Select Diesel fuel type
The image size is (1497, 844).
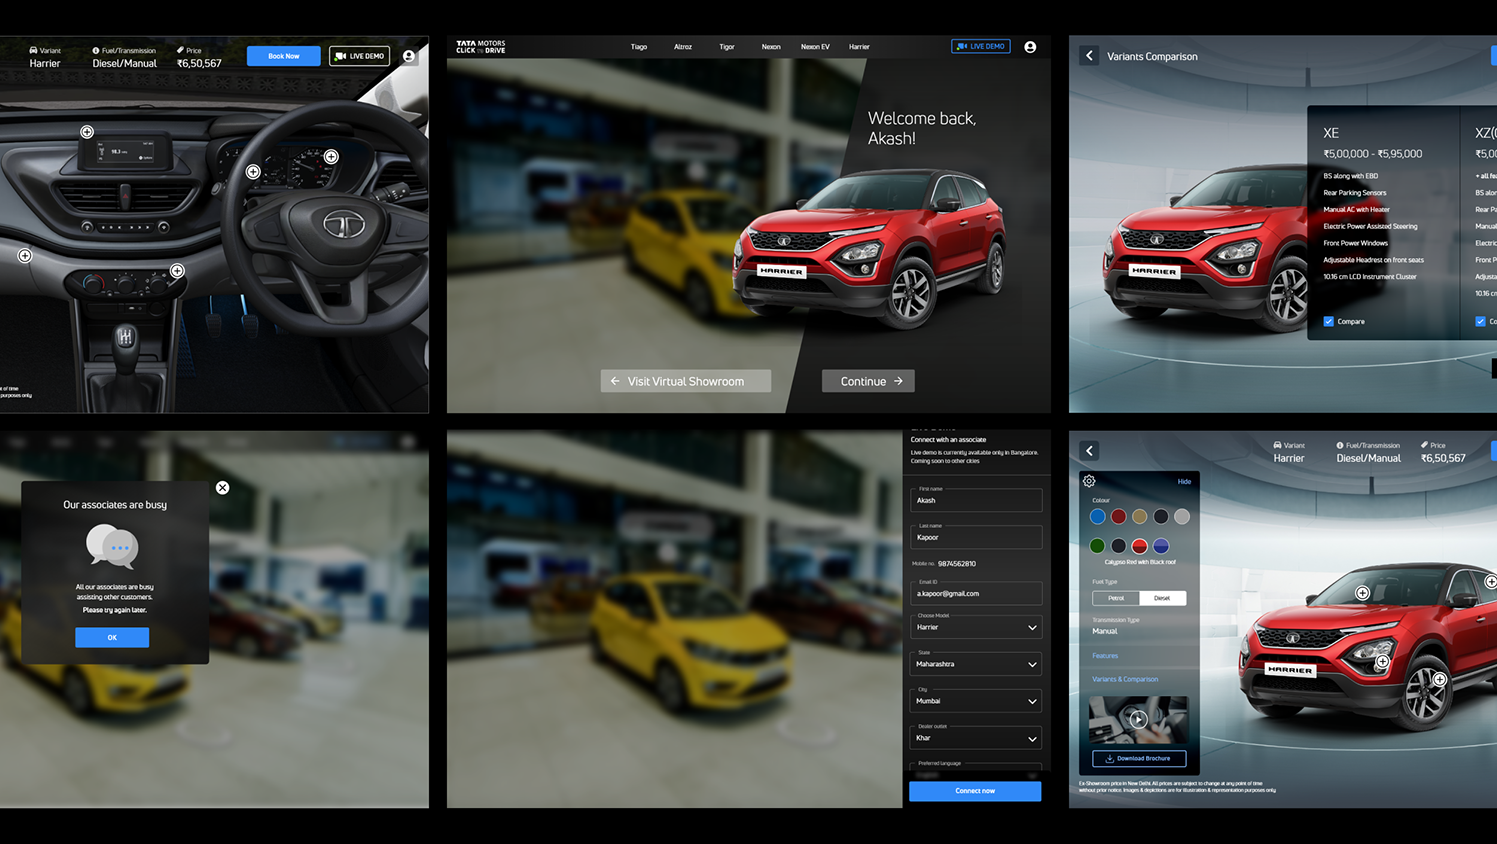1162,598
